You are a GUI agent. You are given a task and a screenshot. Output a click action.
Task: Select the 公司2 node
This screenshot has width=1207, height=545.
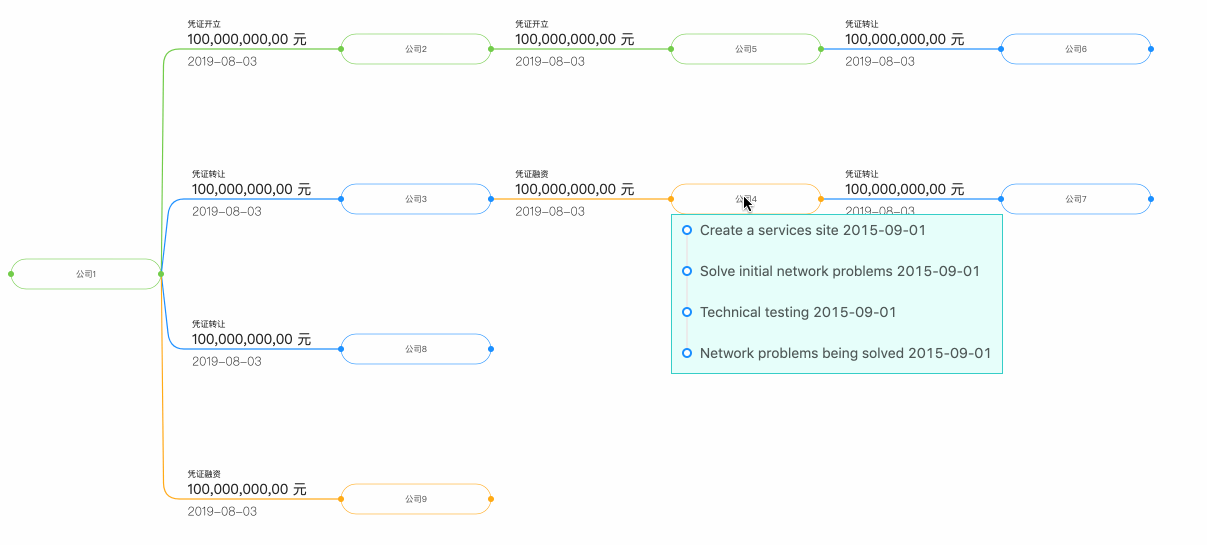pyautogui.click(x=416, y=49)
